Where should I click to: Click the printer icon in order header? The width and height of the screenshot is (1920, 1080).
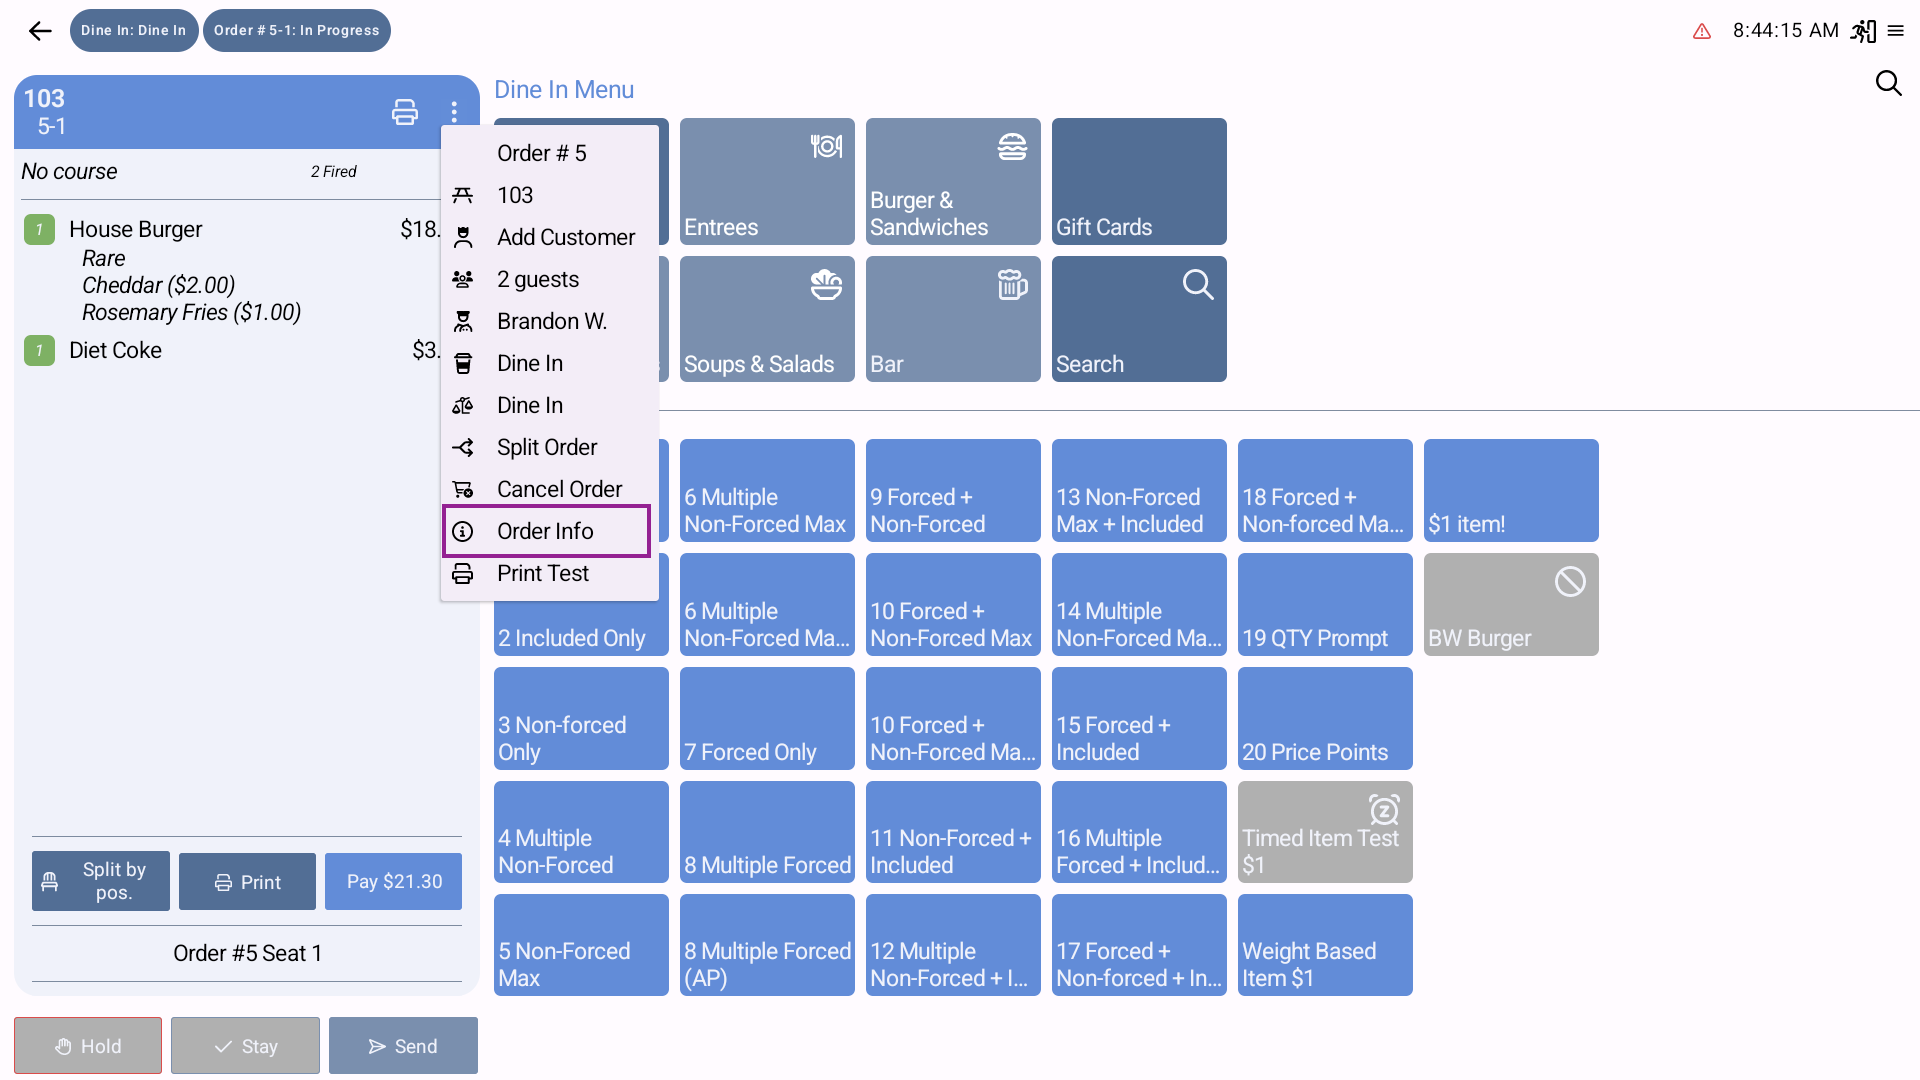(405, 112)
